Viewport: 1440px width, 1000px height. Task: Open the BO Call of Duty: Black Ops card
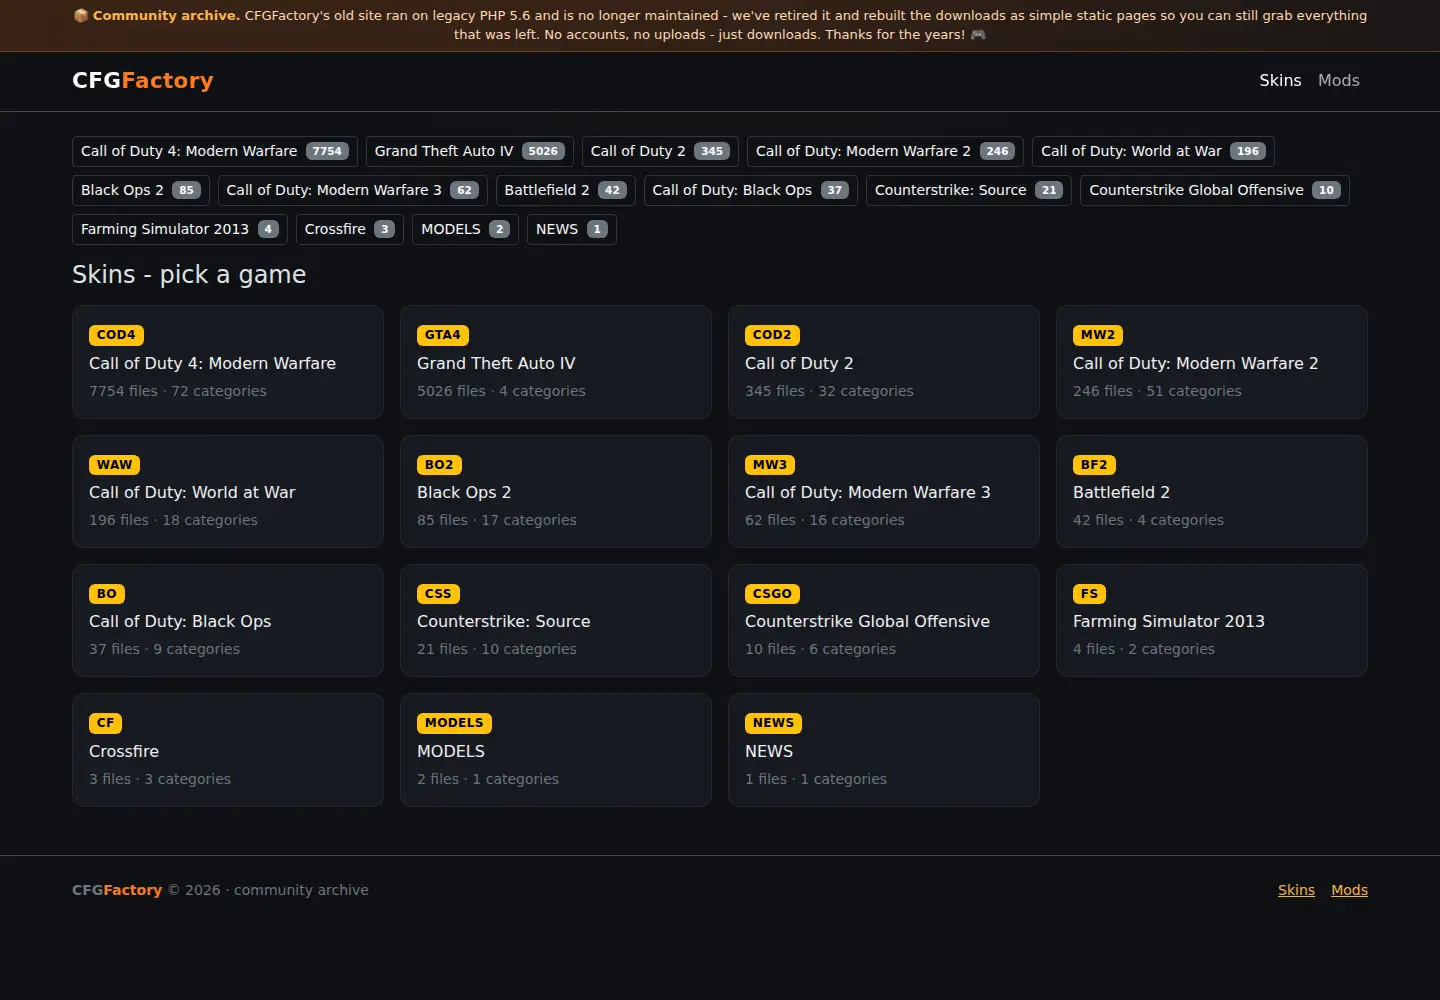228,620
